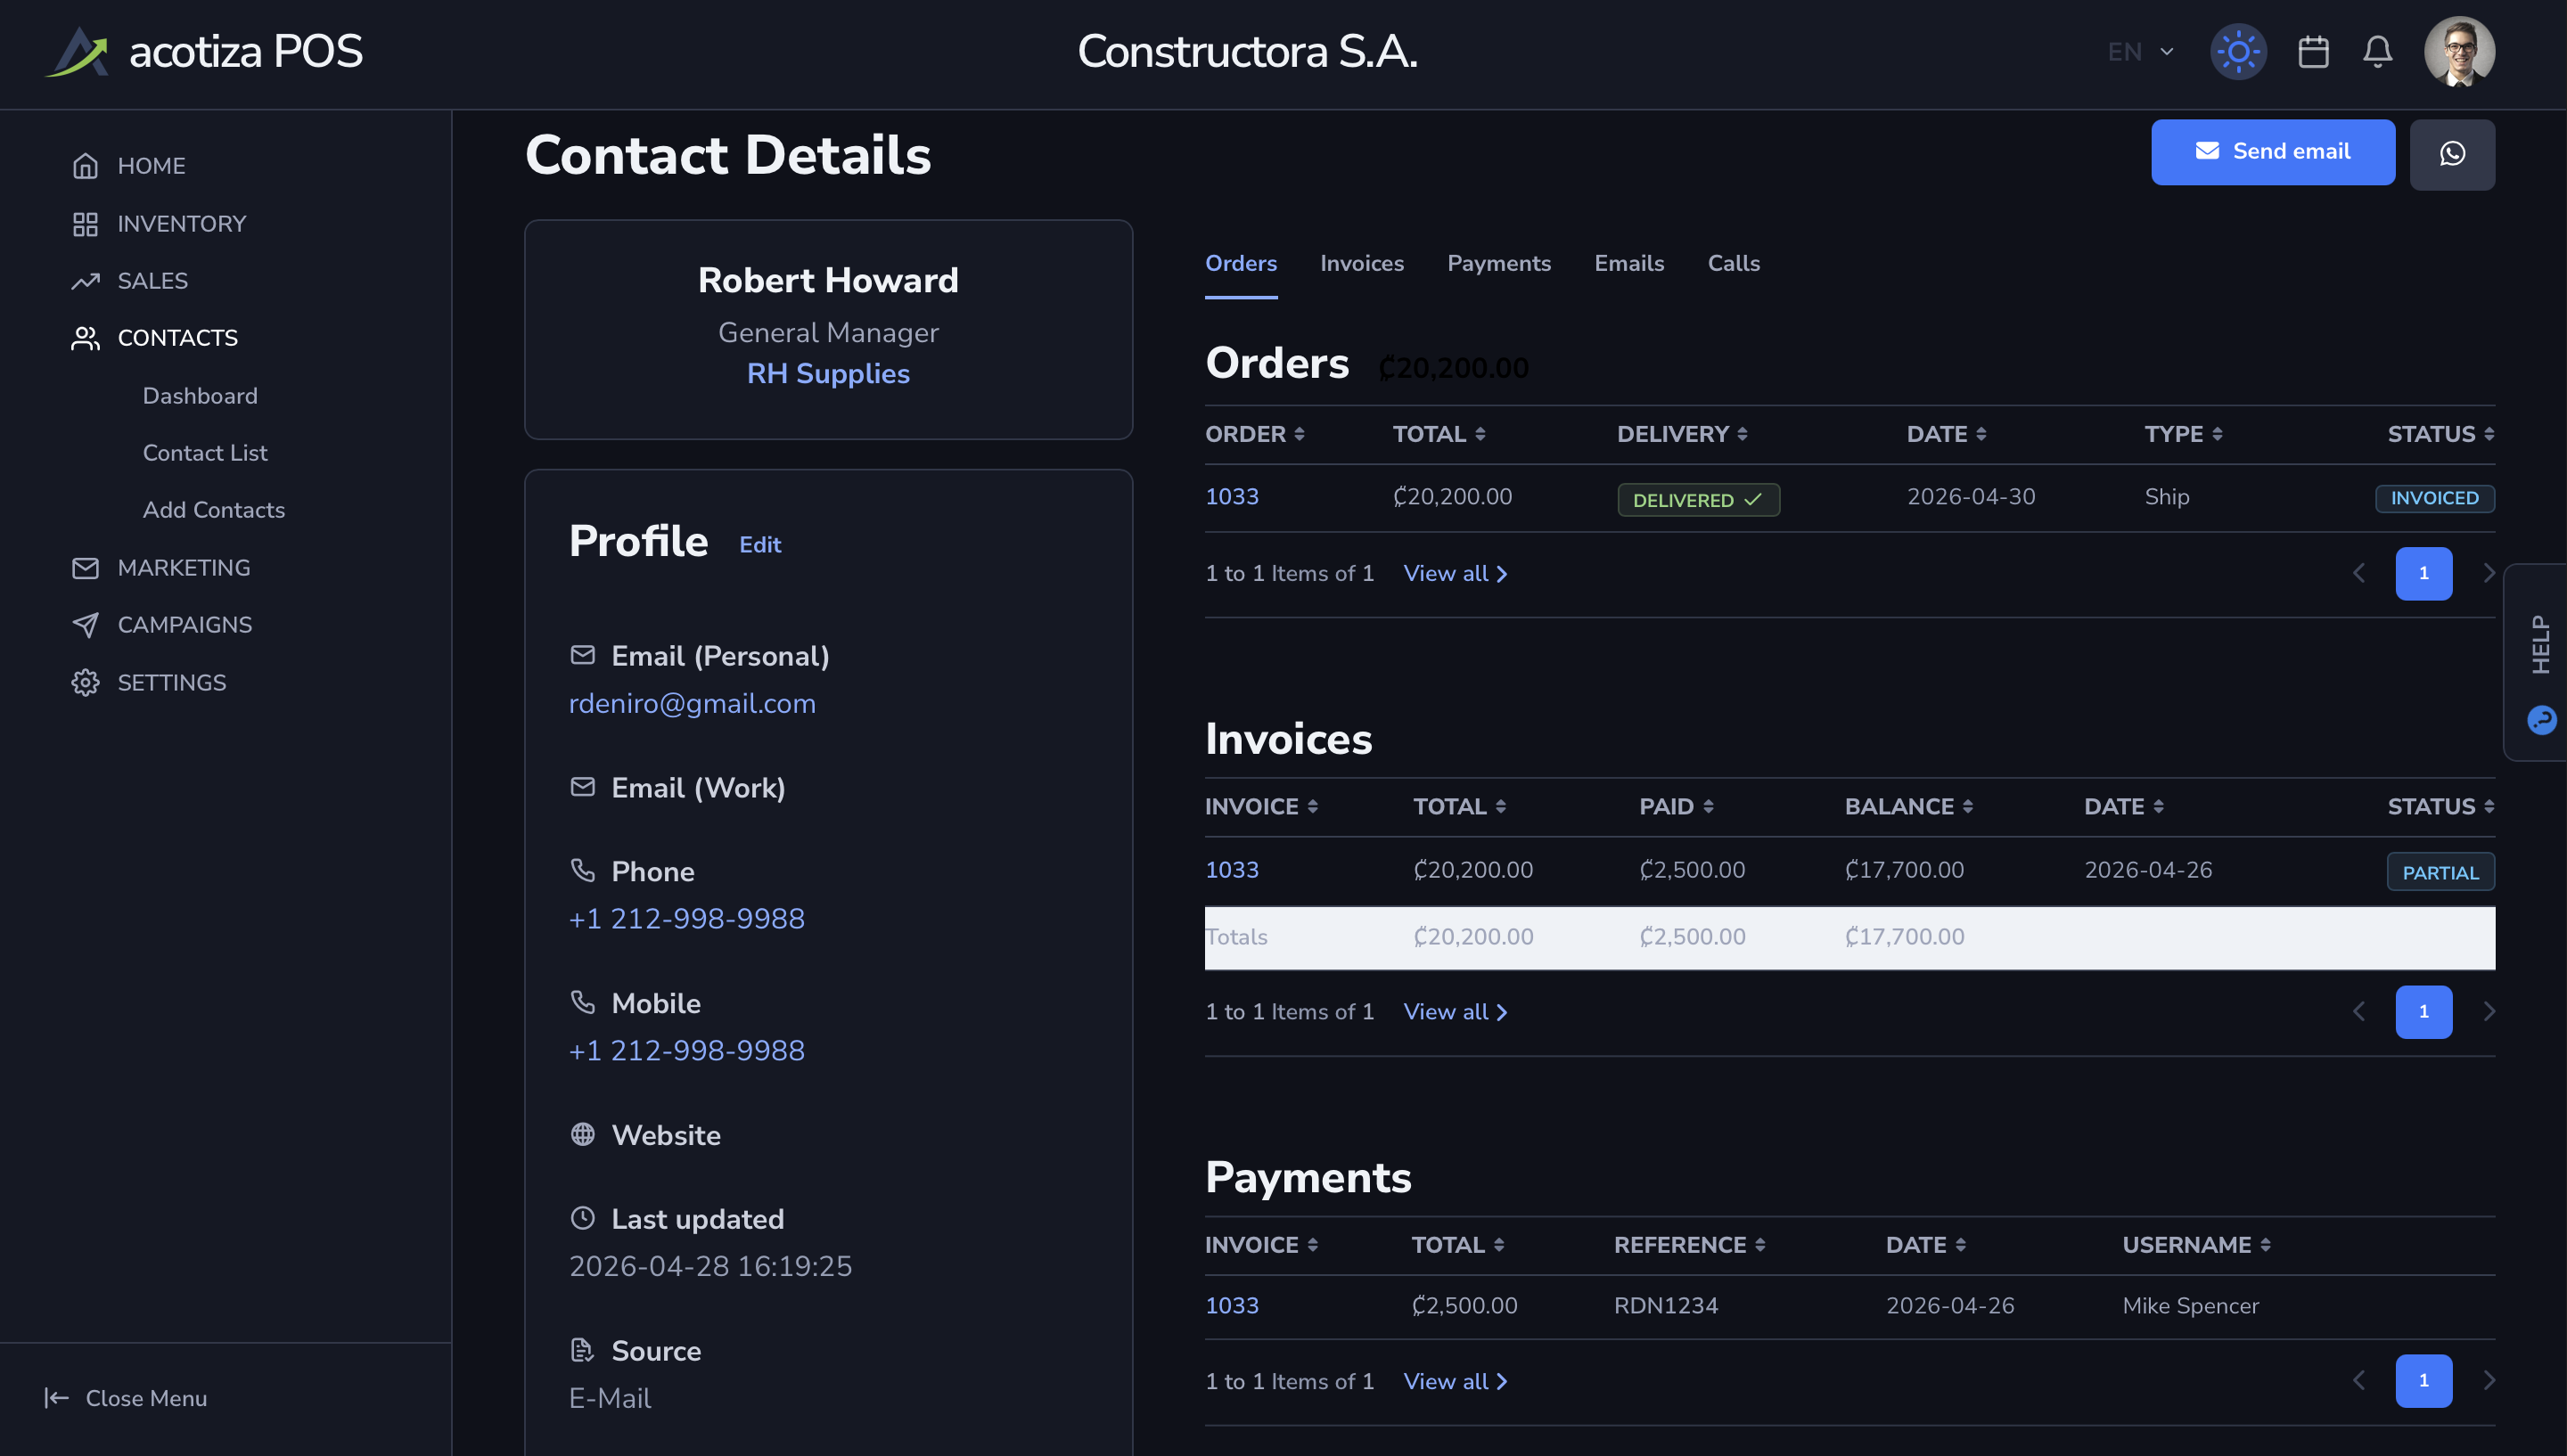Screen dimensions: 2567x1456
Task: Sort orders by DATE column
Action: (1946, 434)
